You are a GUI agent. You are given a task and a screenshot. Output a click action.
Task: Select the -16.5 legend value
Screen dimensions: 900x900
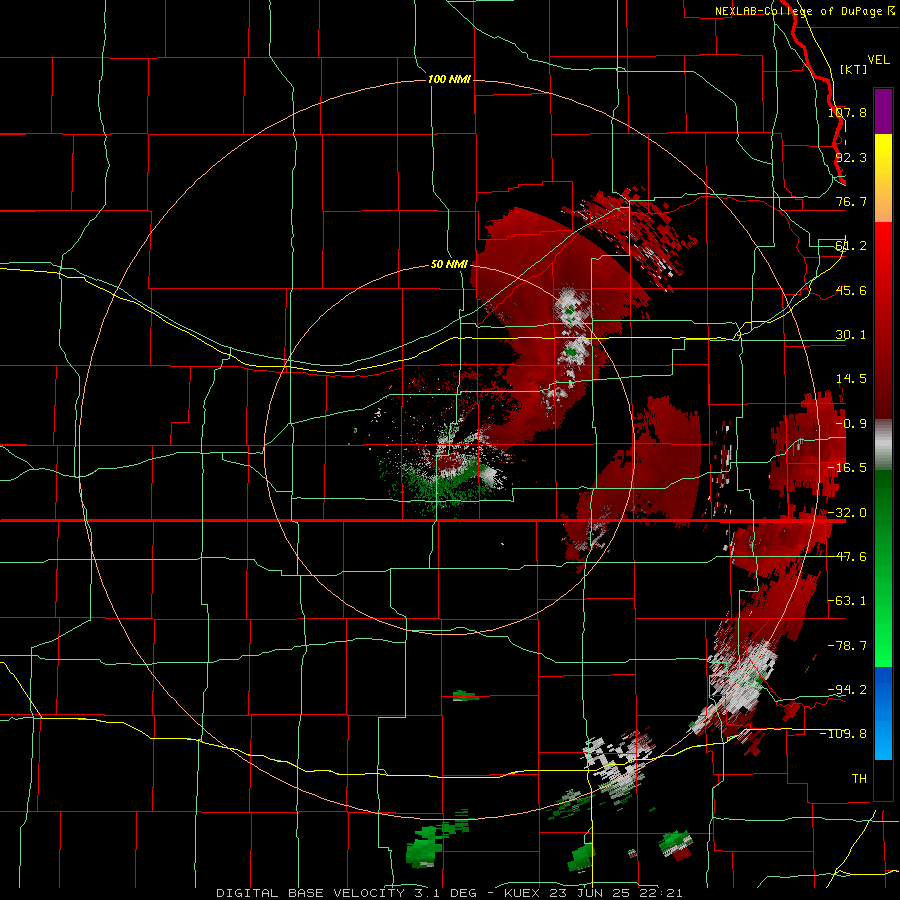847,468
